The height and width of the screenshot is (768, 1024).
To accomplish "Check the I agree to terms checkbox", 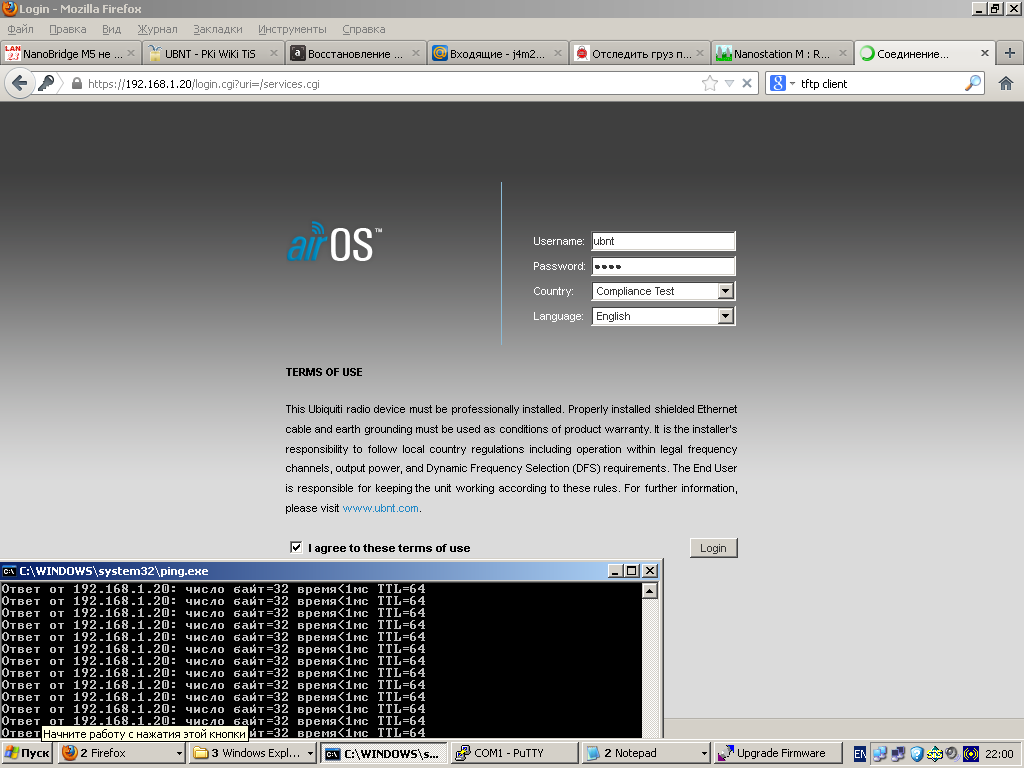I will coord(296,547).
